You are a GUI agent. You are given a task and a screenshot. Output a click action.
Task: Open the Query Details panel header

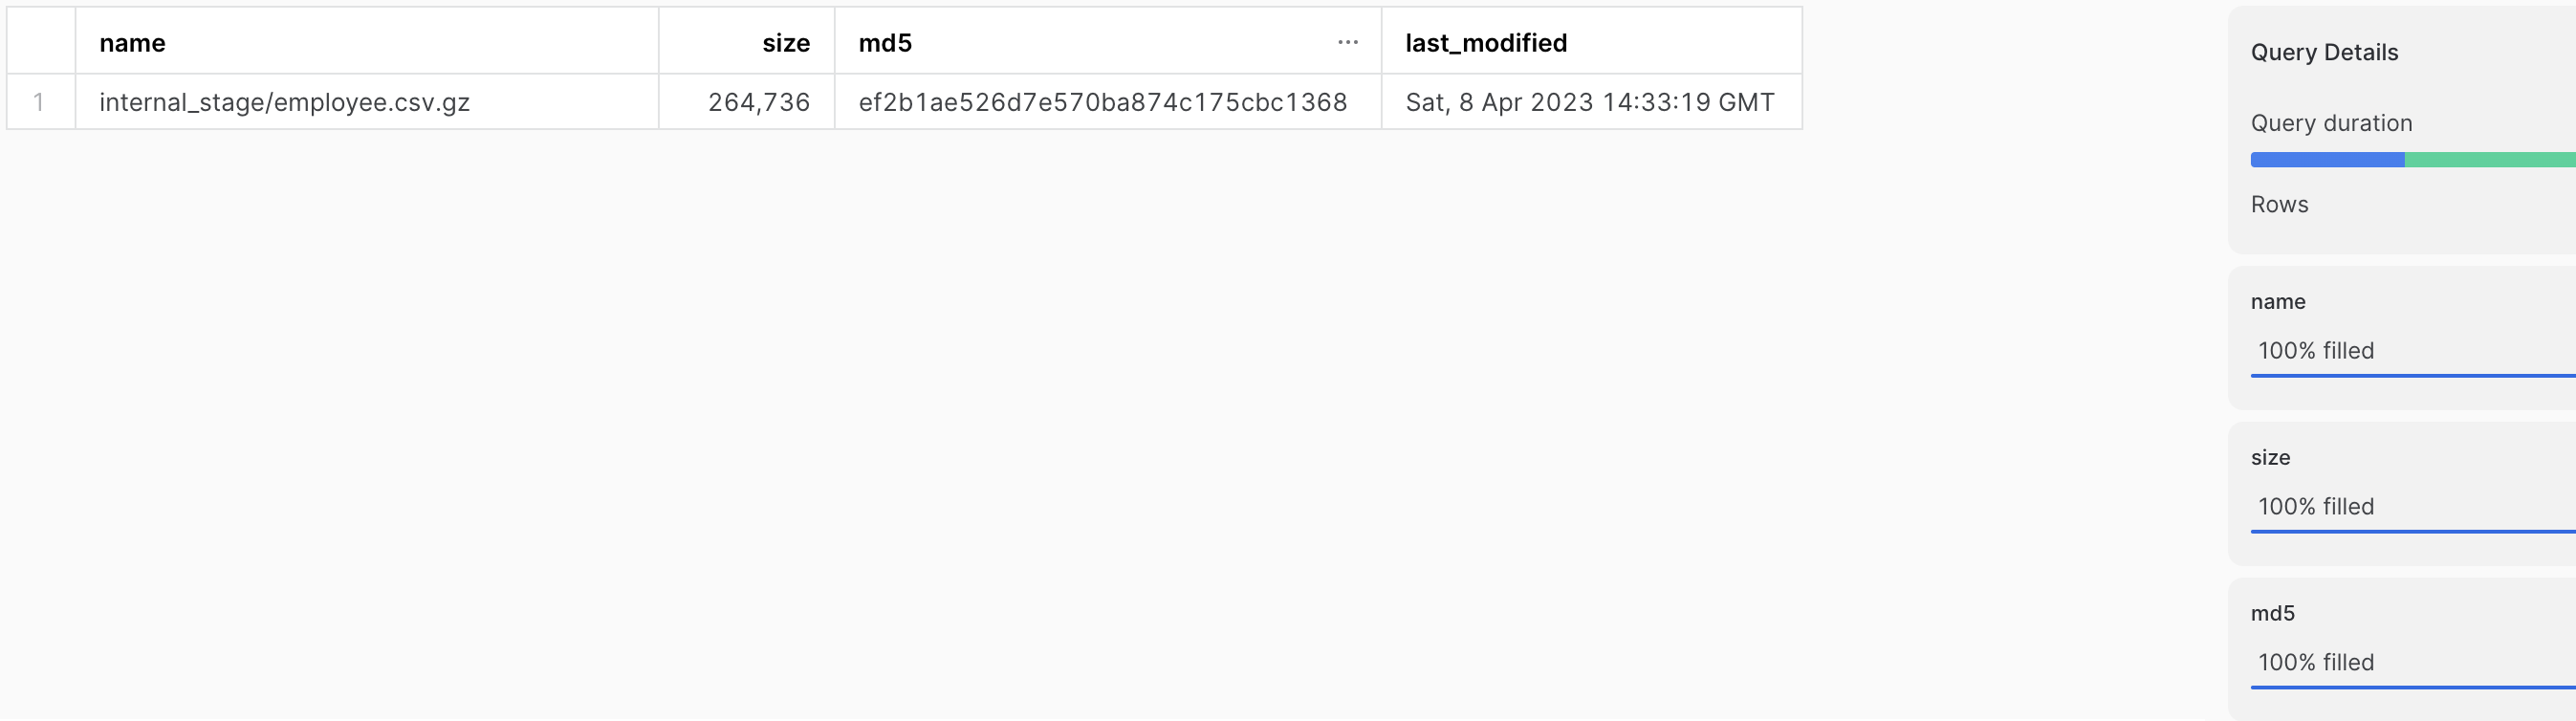tap(2322, 52)
